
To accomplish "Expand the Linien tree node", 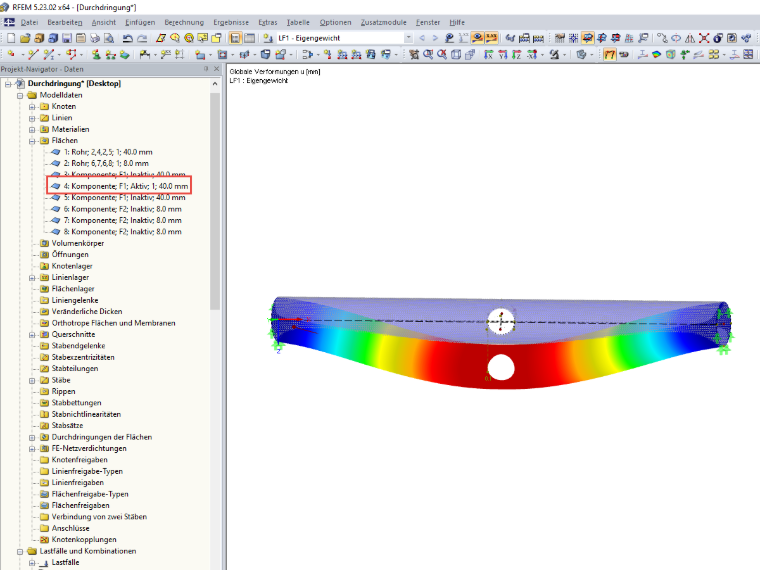I will pyautogui.click(x=32, y=118).
